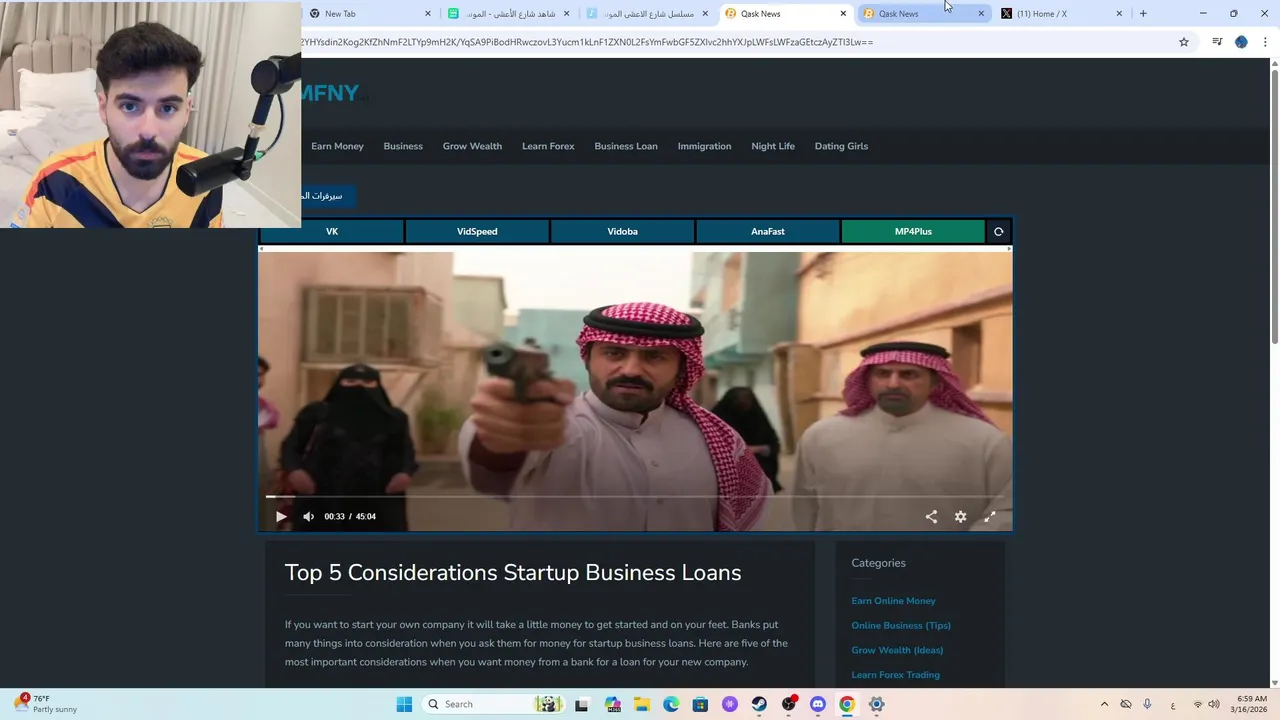Open File Explorer from taskbar

click(642, 704)
